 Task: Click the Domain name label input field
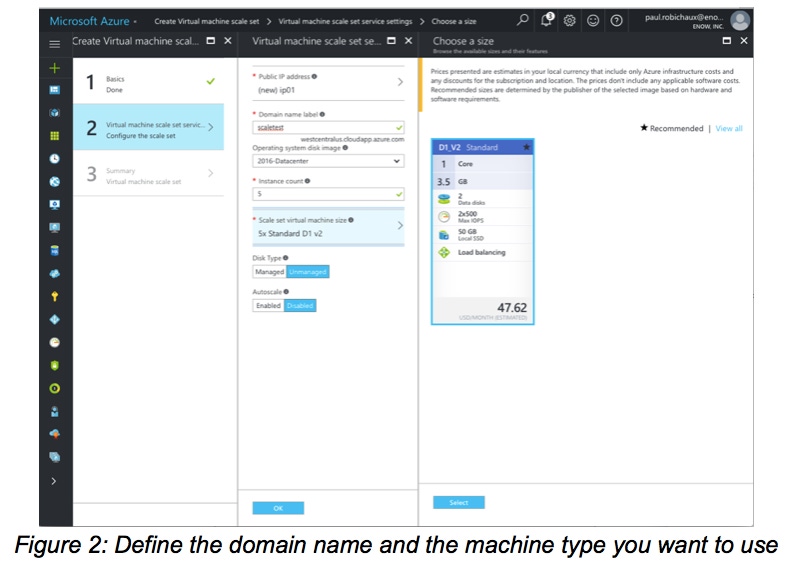pos(328,128)
